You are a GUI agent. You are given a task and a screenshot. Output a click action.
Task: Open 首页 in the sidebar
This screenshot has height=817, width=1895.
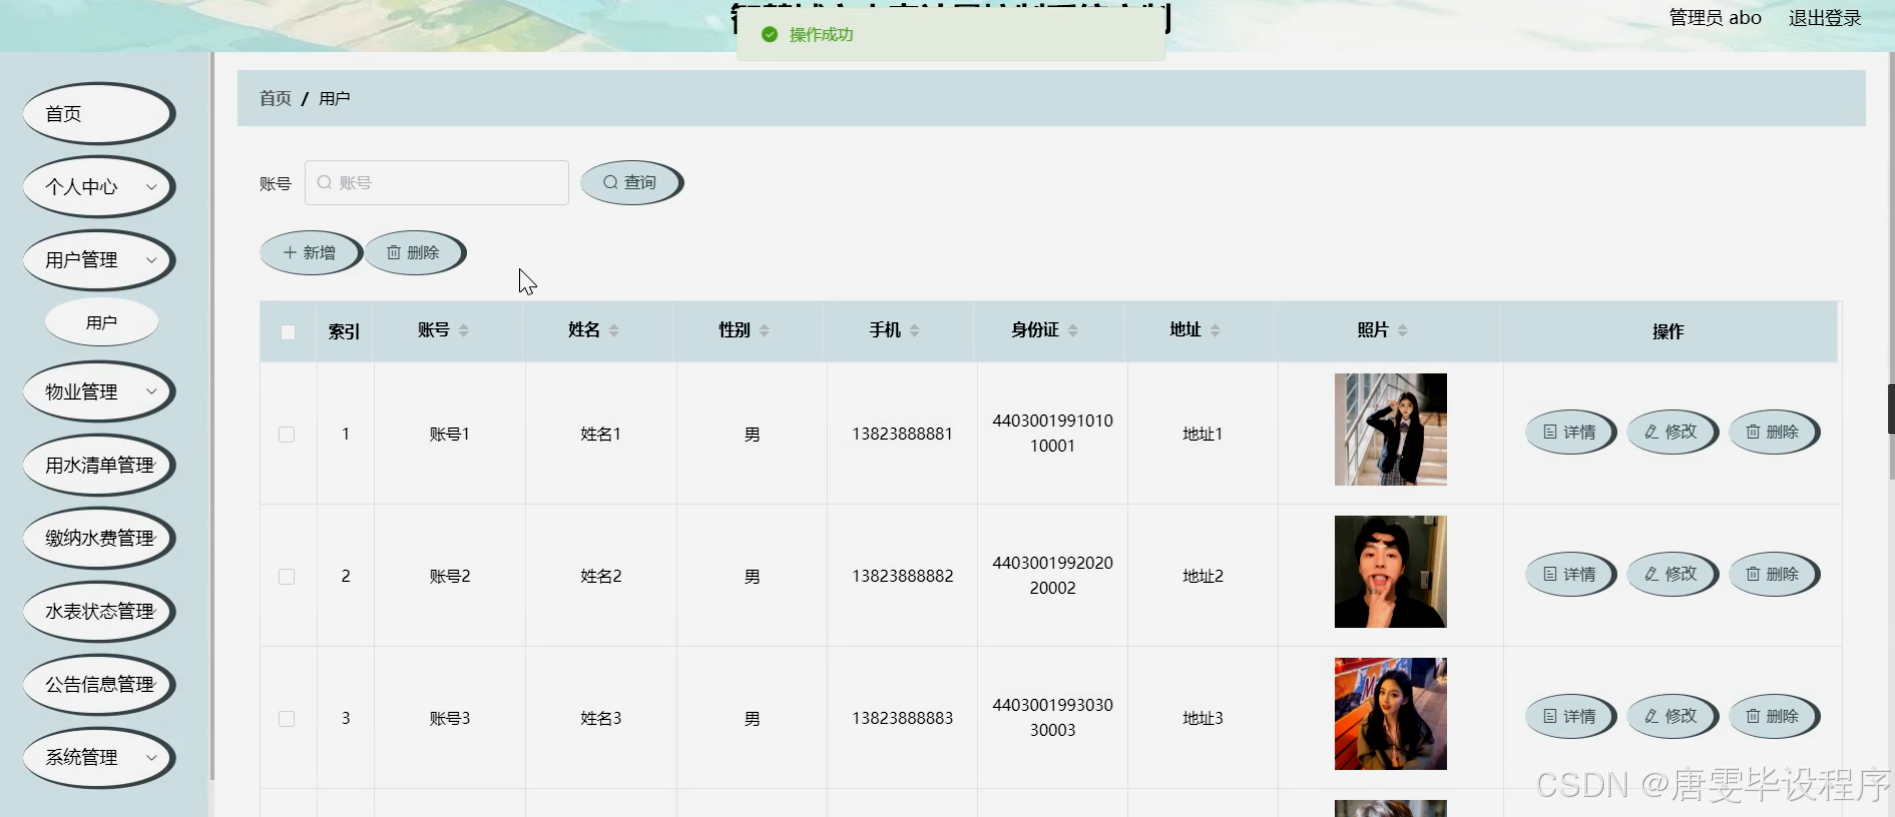pos(98,114)
